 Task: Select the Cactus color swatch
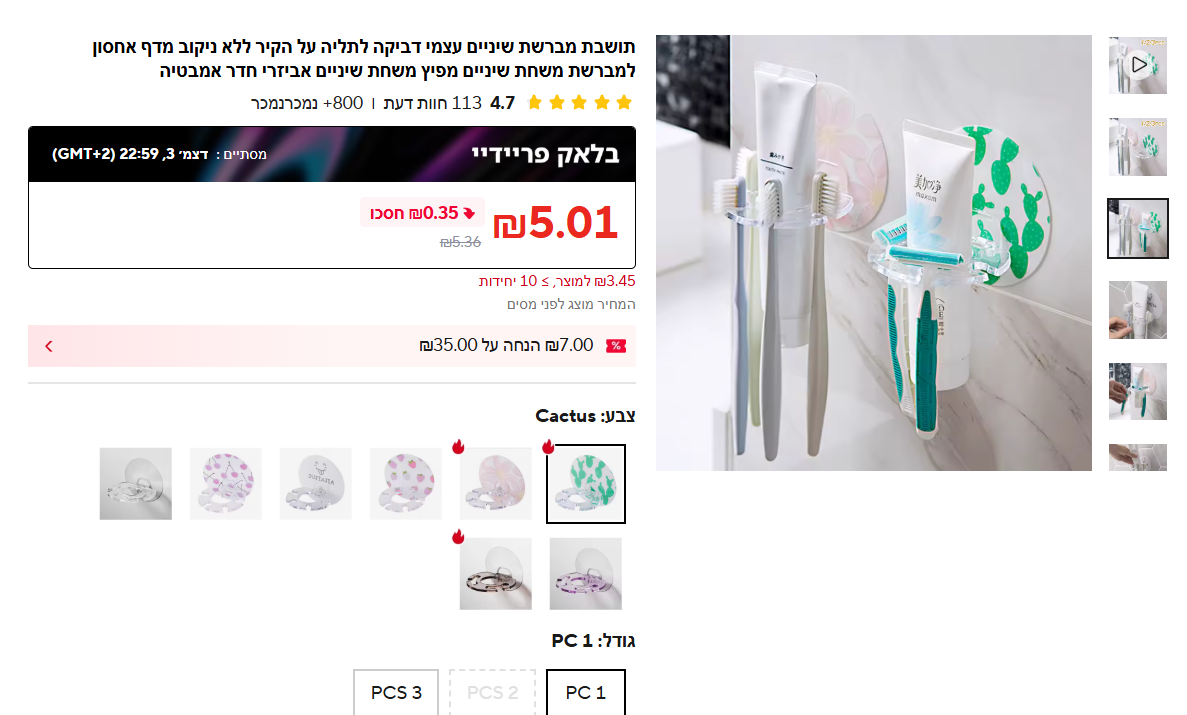pyautogui.click(x=586, y=484)
